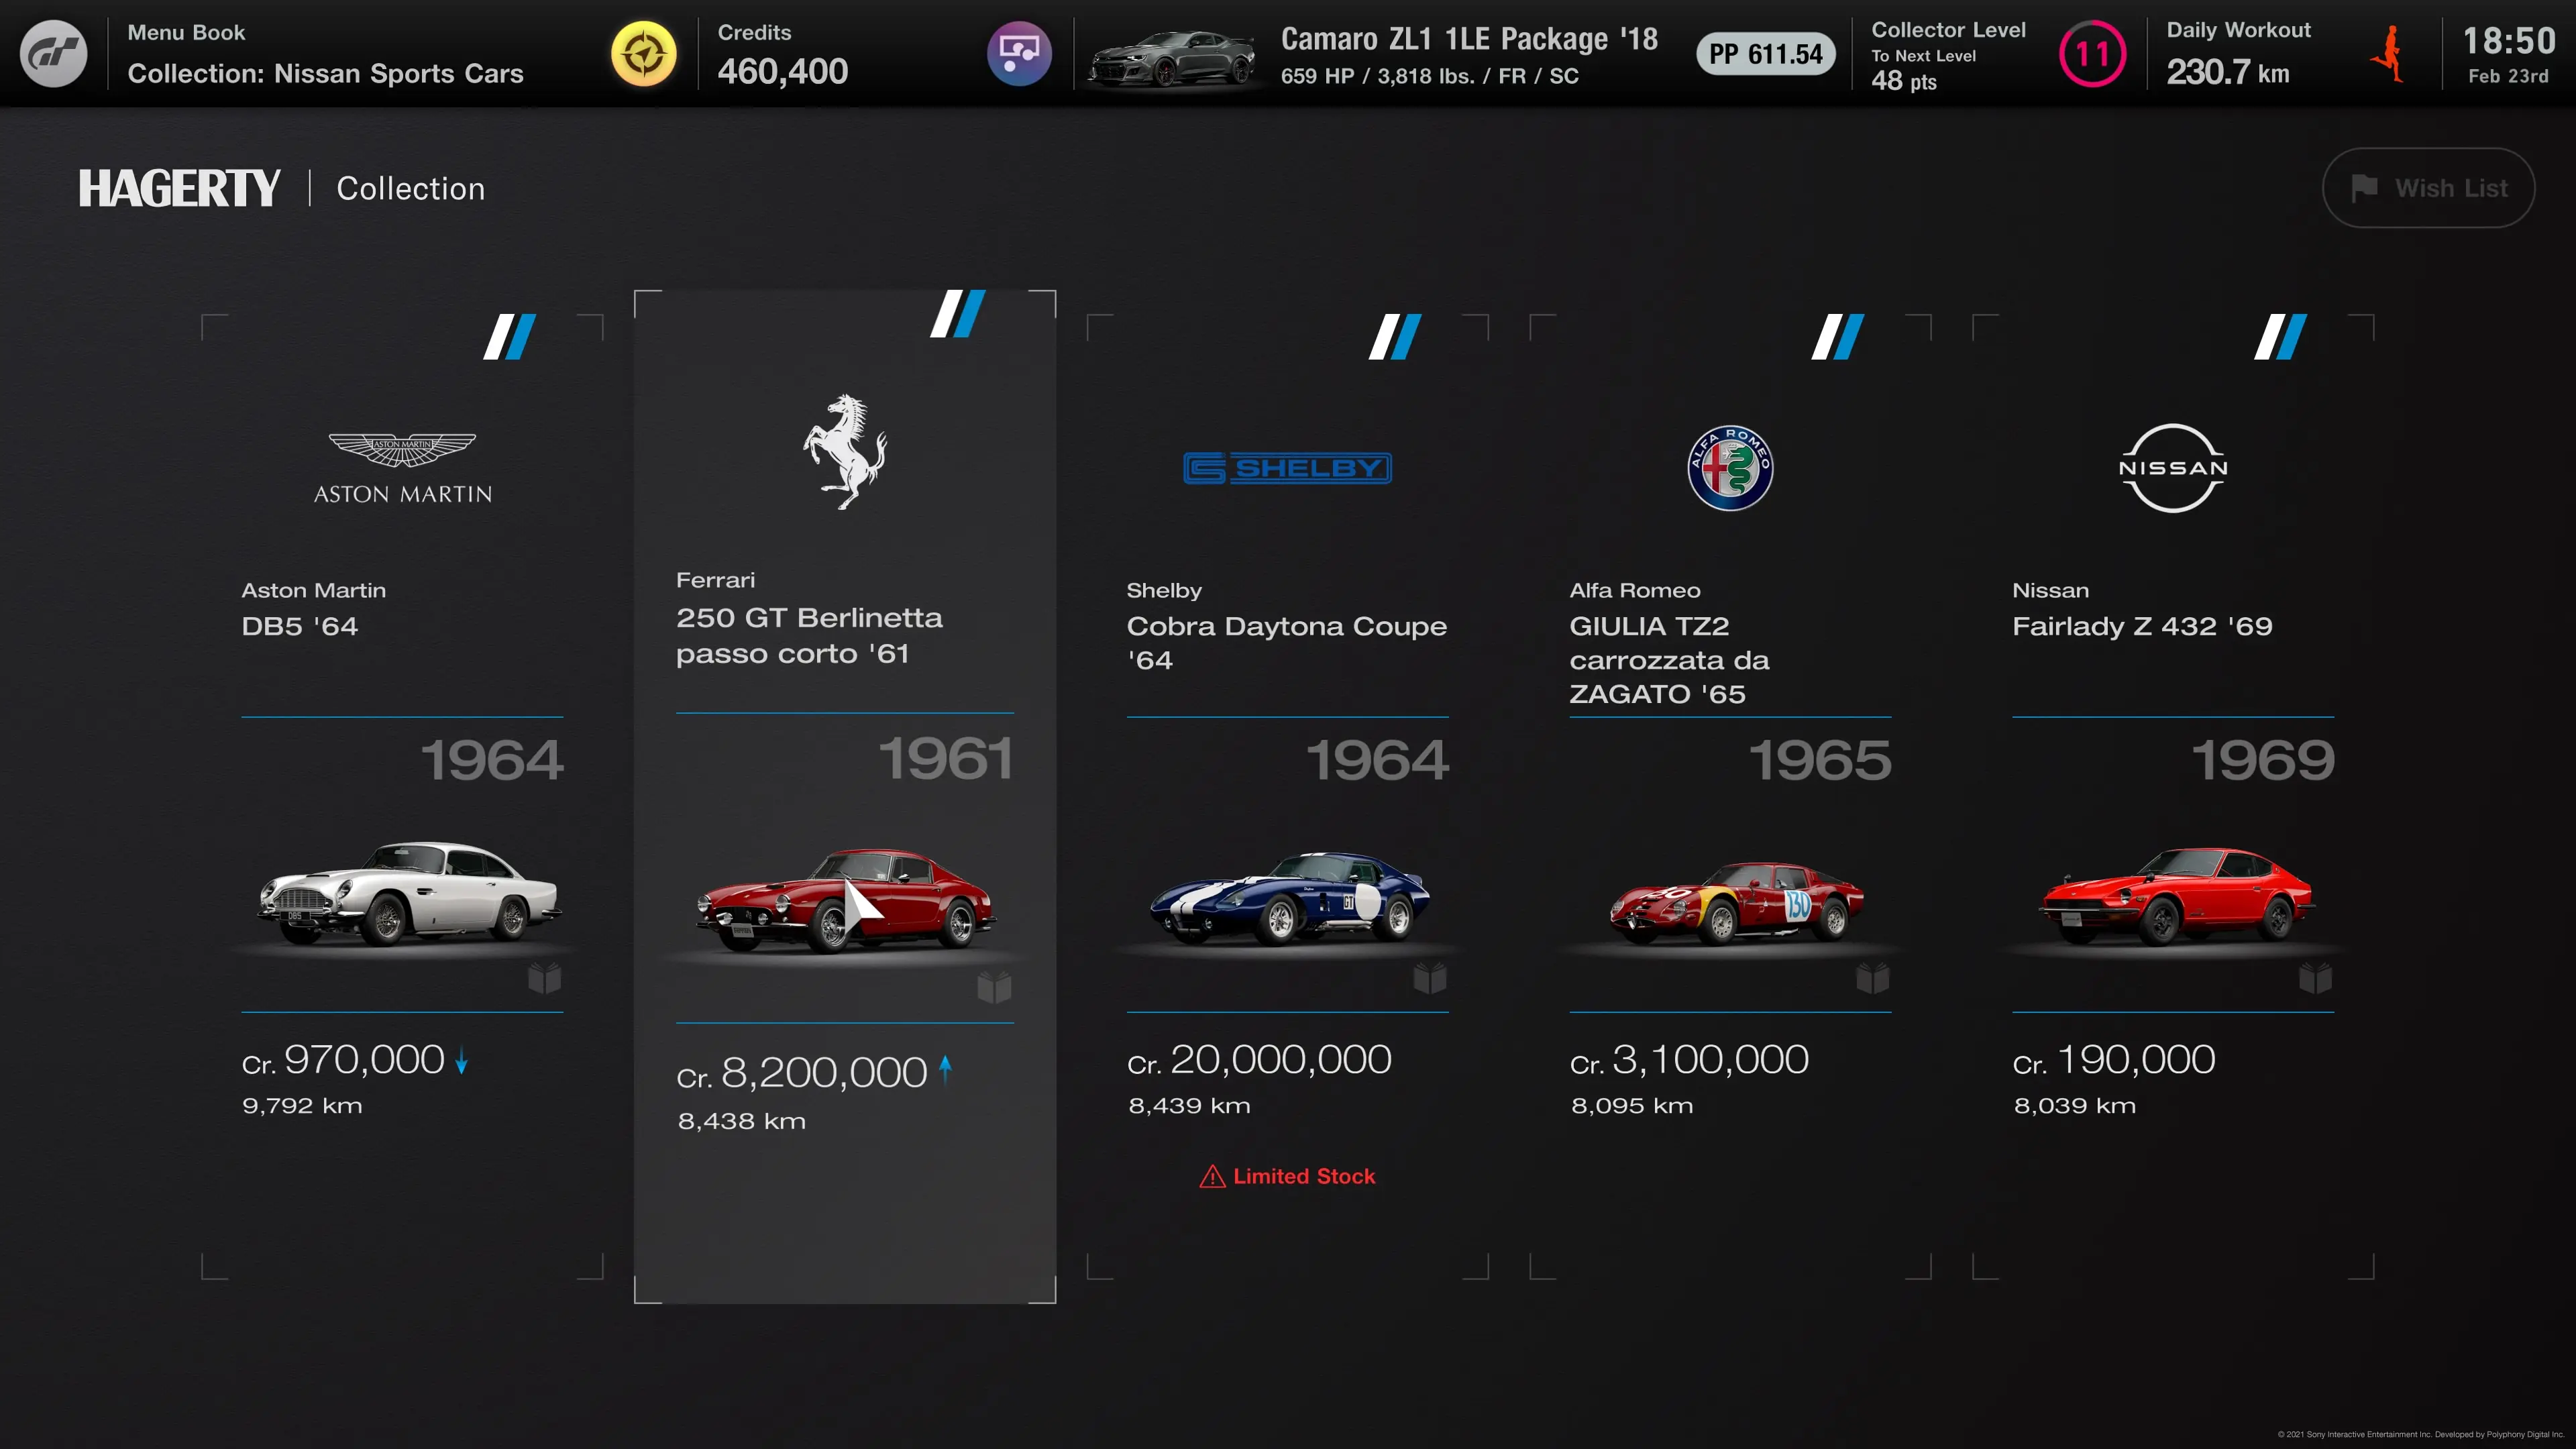Click the Limited Stock warning label
Viewport: 2576px width, 1449px height.
1287,1176
